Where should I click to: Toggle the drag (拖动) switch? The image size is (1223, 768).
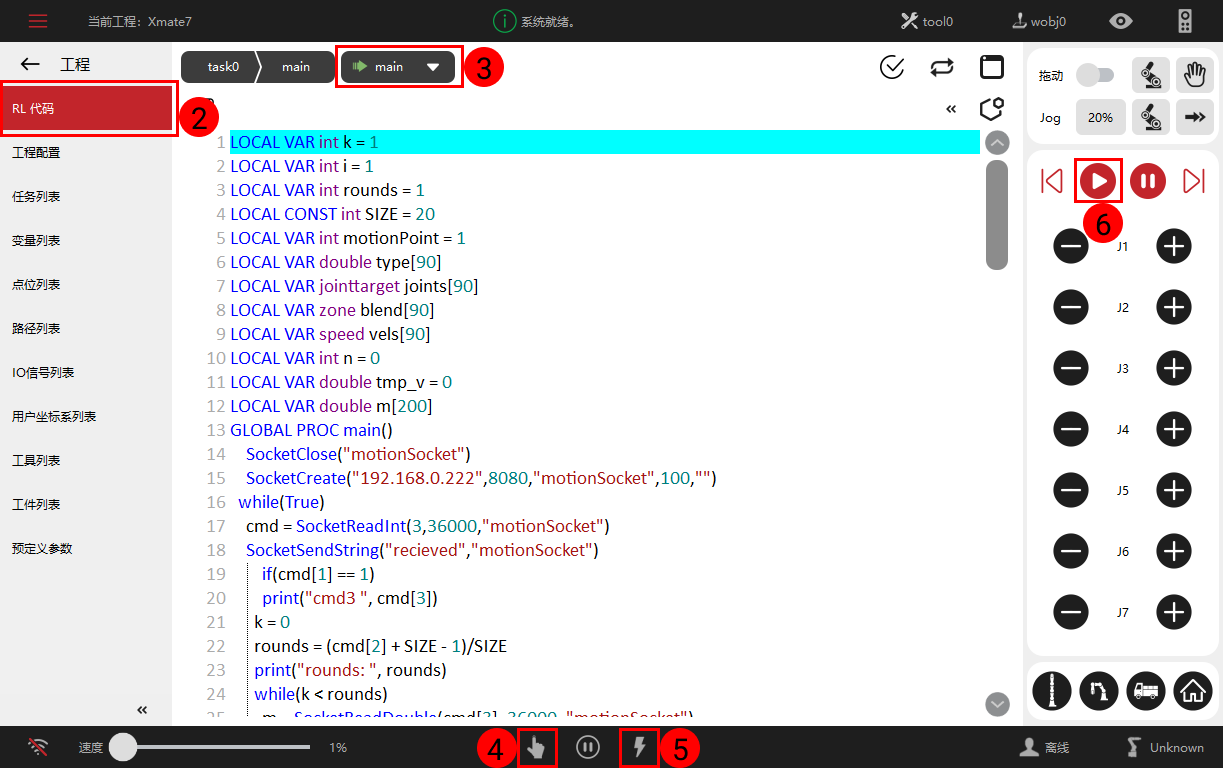pos(1094,75)
